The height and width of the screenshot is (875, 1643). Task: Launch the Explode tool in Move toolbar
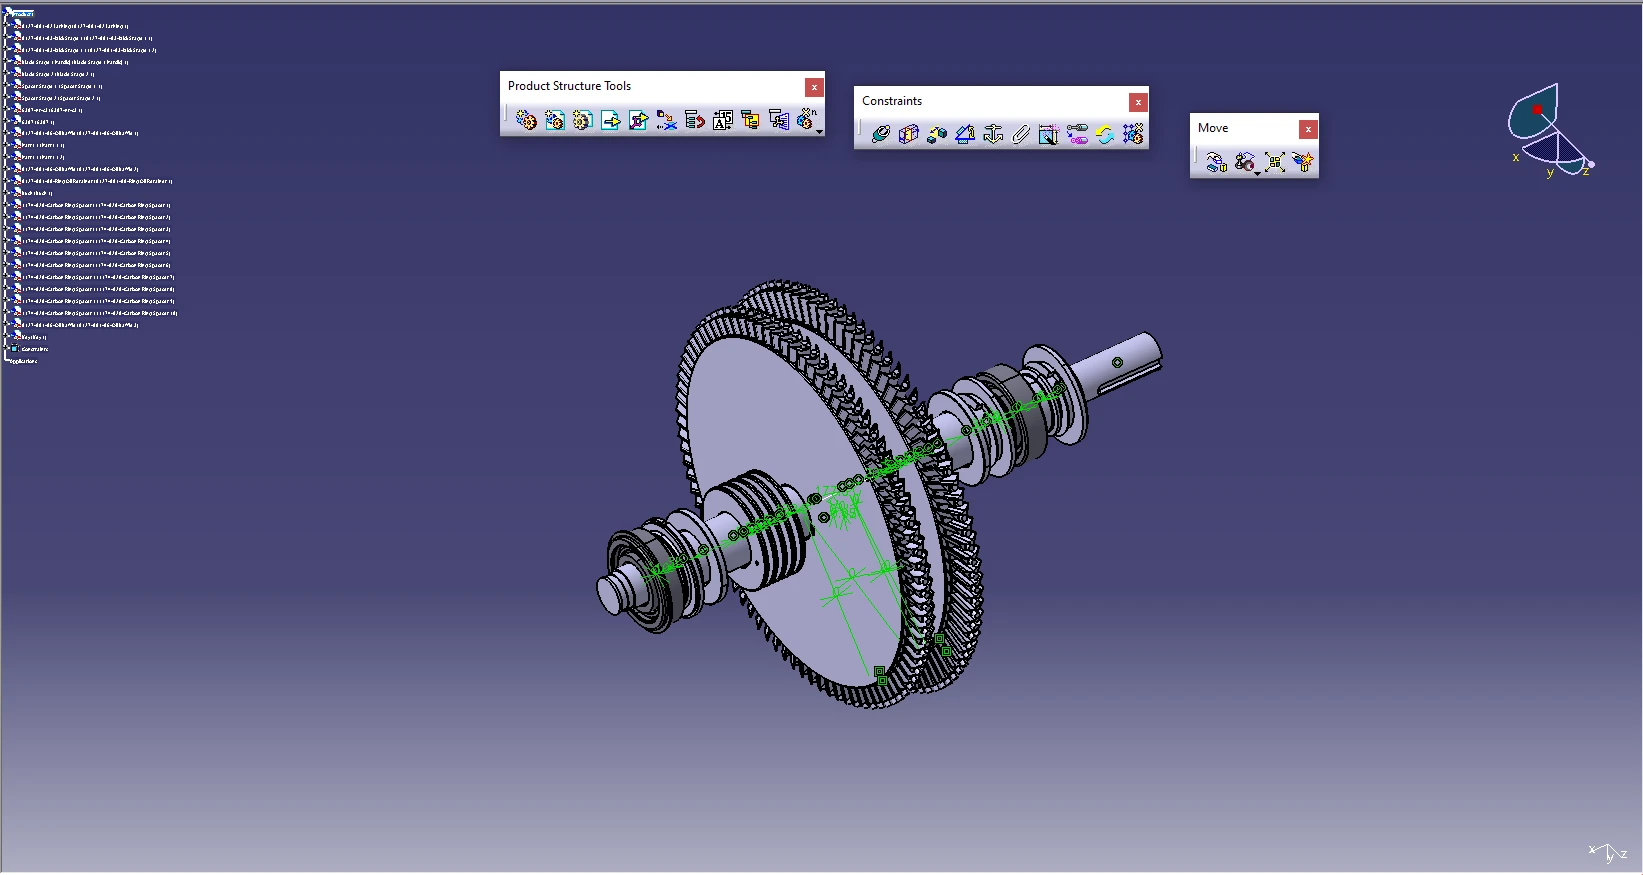(x=1274, y=162)
